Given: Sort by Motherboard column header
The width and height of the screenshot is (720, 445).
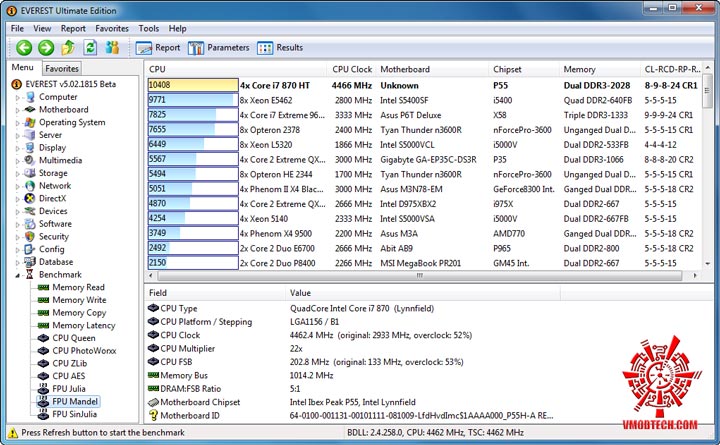Looking at the screenshot, I should [x=433, y=69].
